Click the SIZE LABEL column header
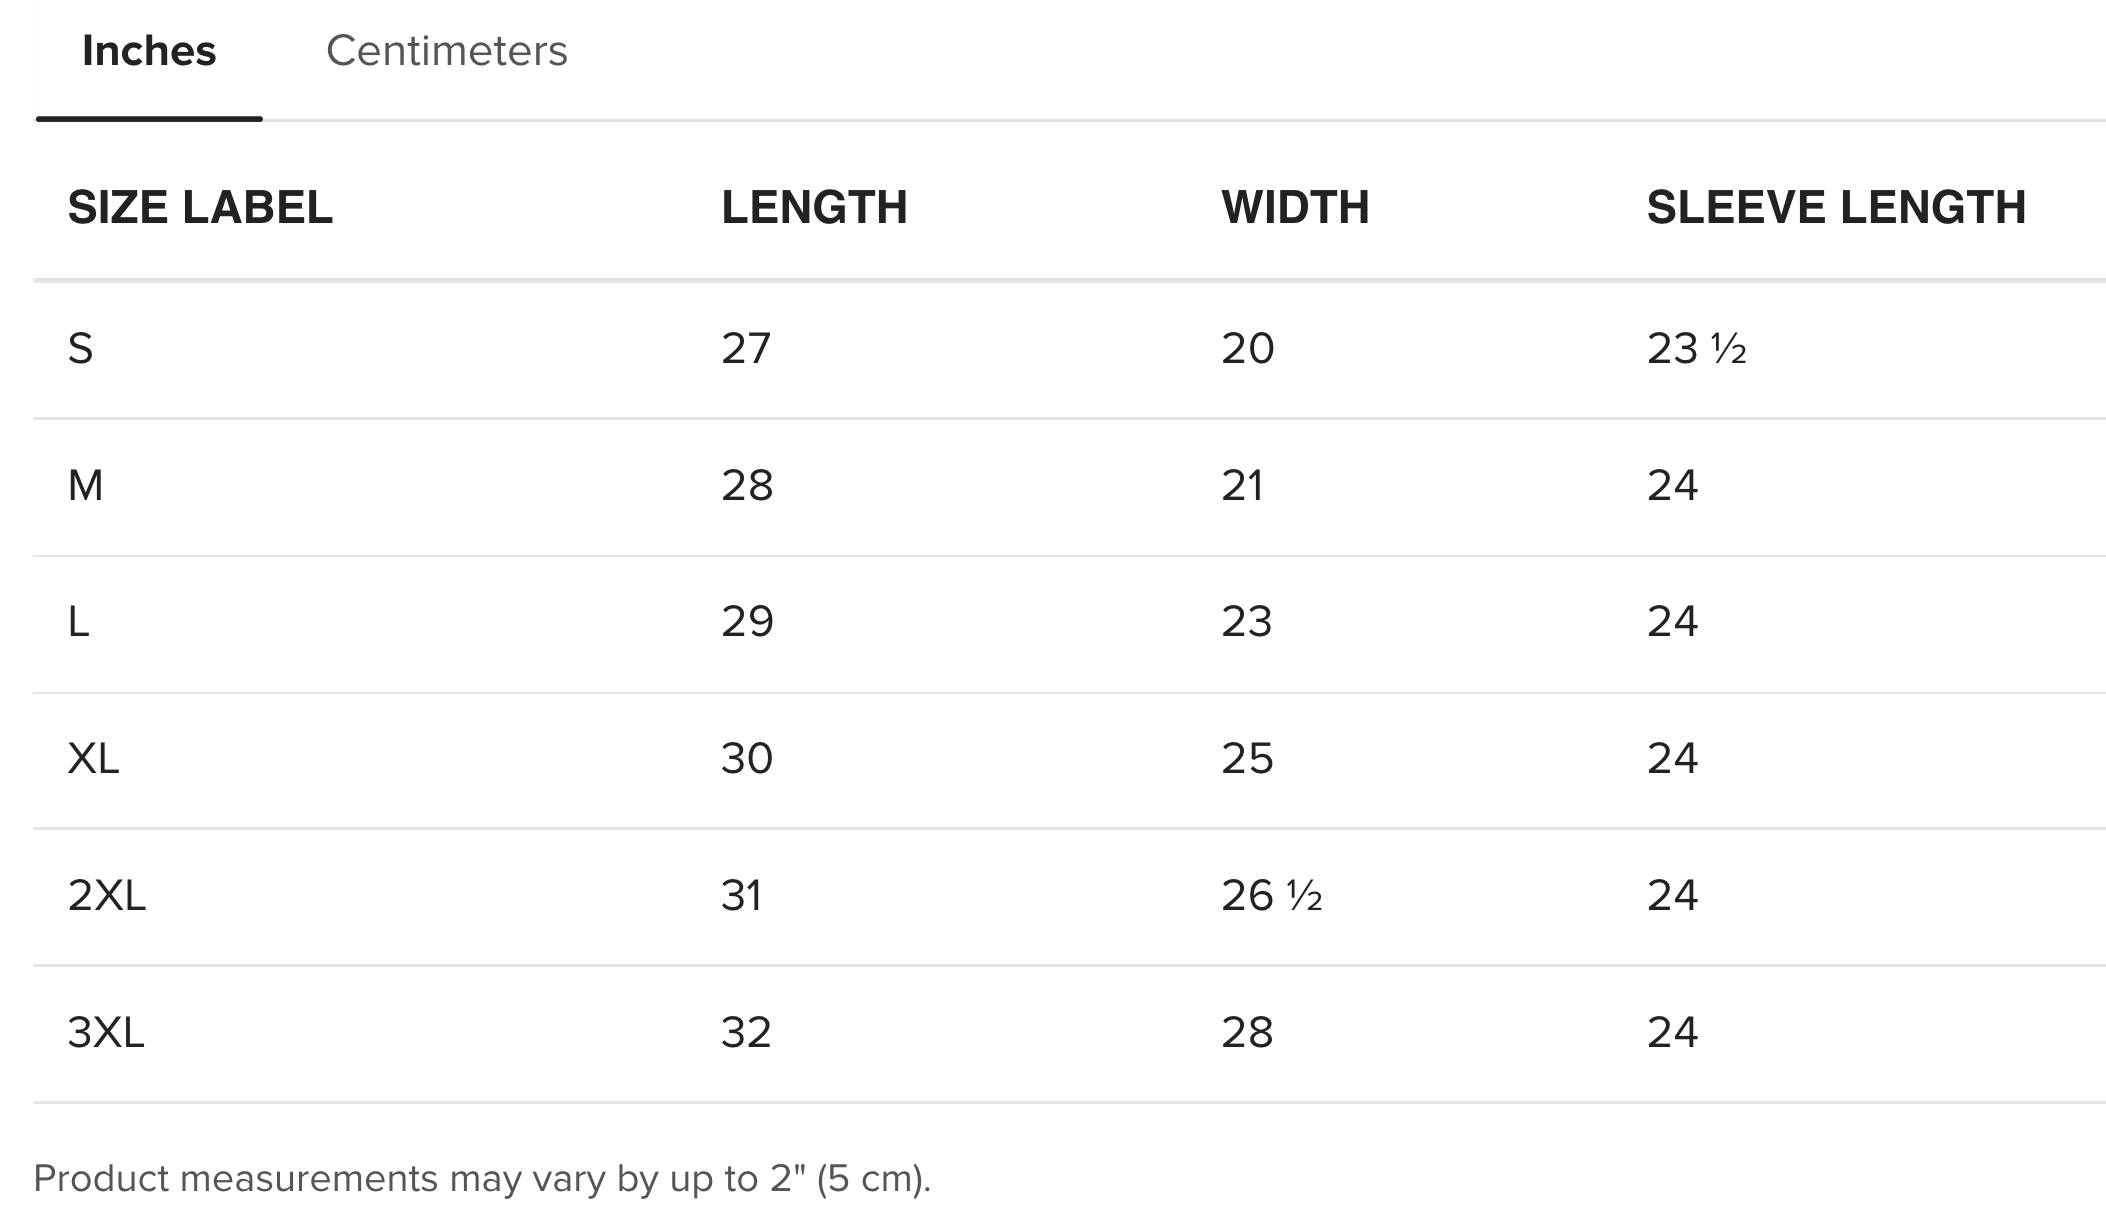The width and height of the screenshot is (2106, 1228). [200, 208]
